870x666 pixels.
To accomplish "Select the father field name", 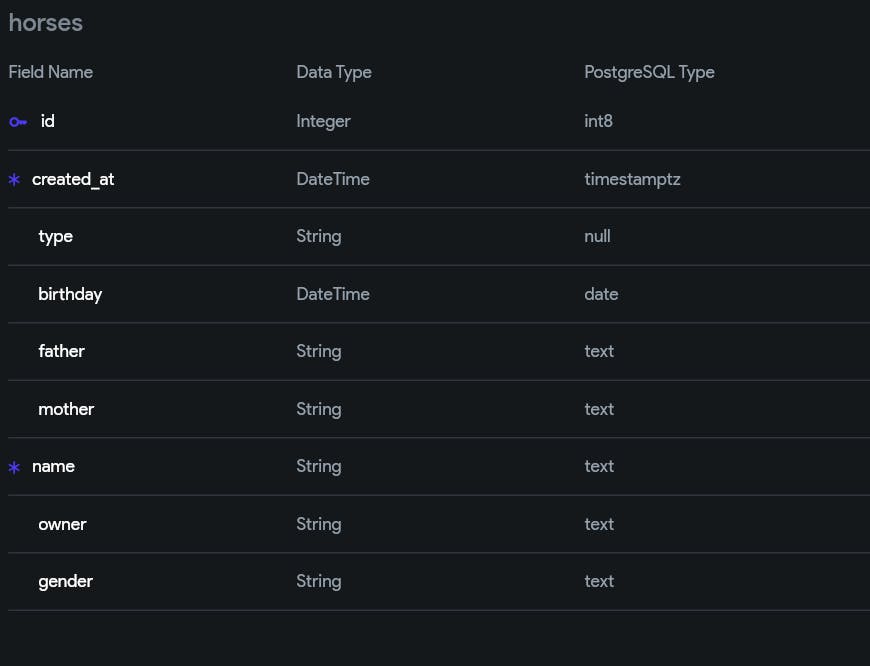I will (x=61, y=351).
